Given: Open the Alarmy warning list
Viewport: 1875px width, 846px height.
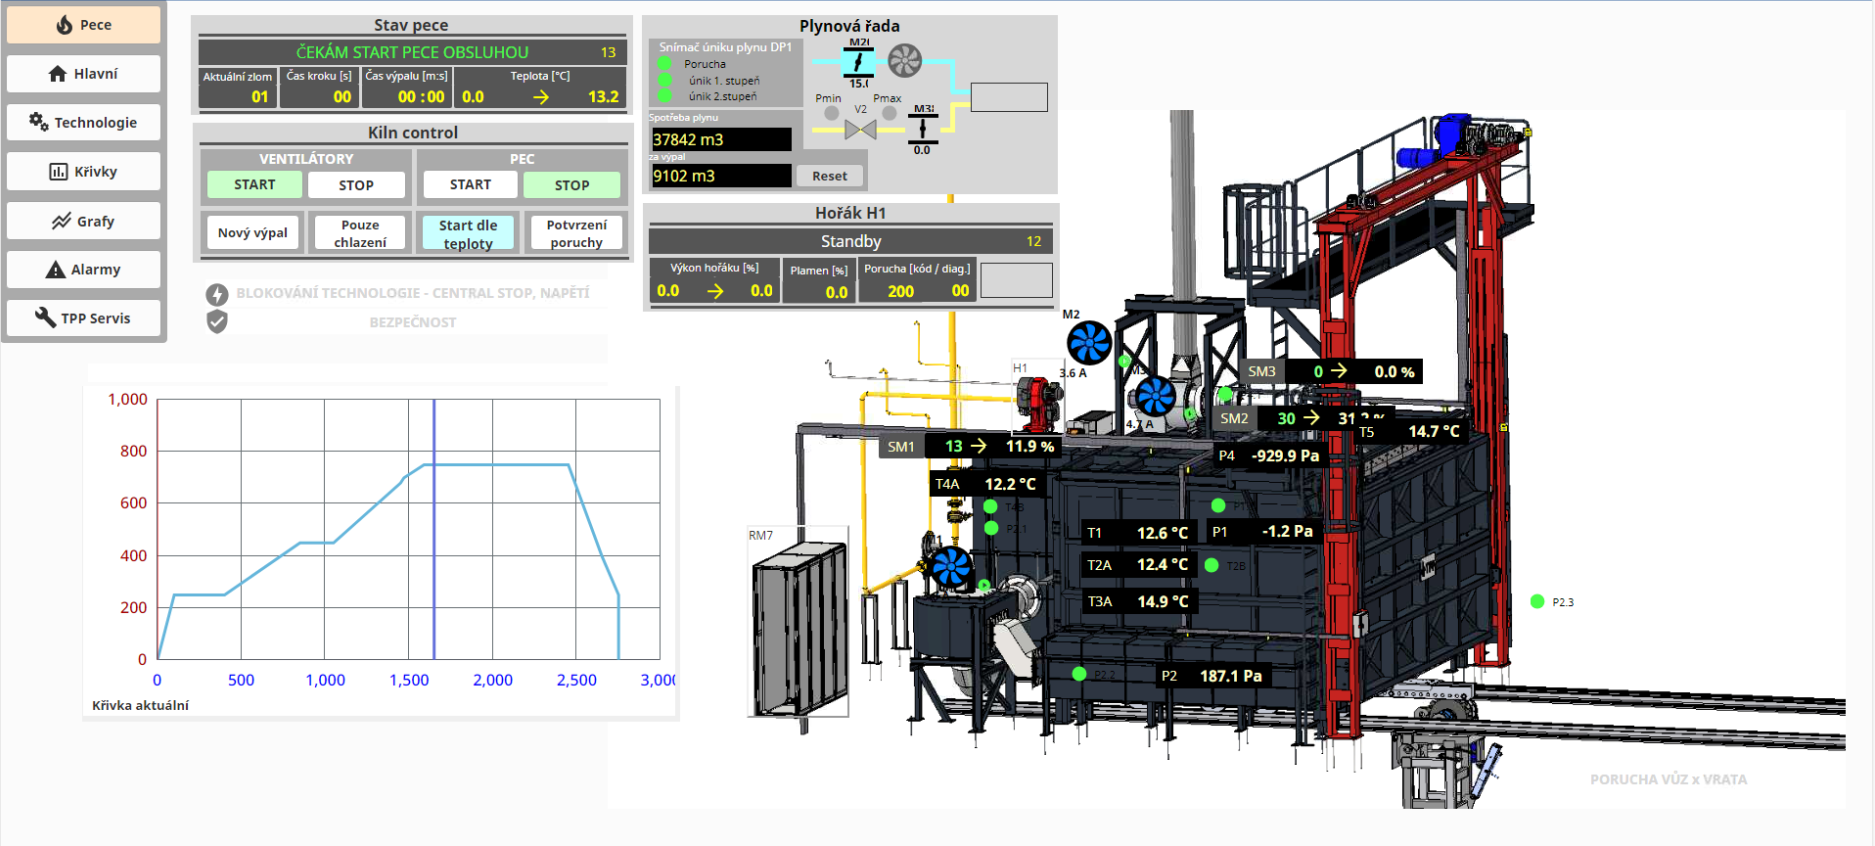Looking at the screenshot, I should (x=83, y=270).
